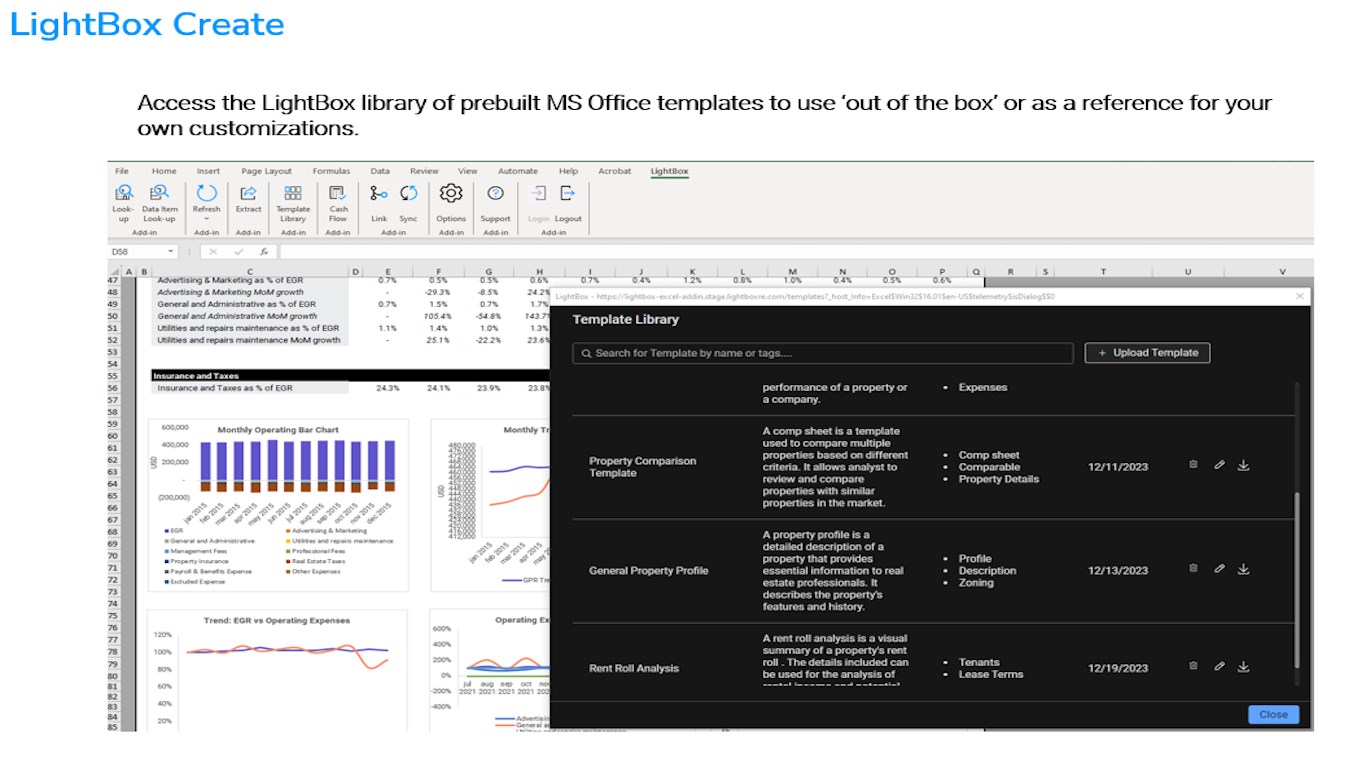This screenshot has width=1366, height=768.
Task: Open the File menu tab
Action: [122, 171]
